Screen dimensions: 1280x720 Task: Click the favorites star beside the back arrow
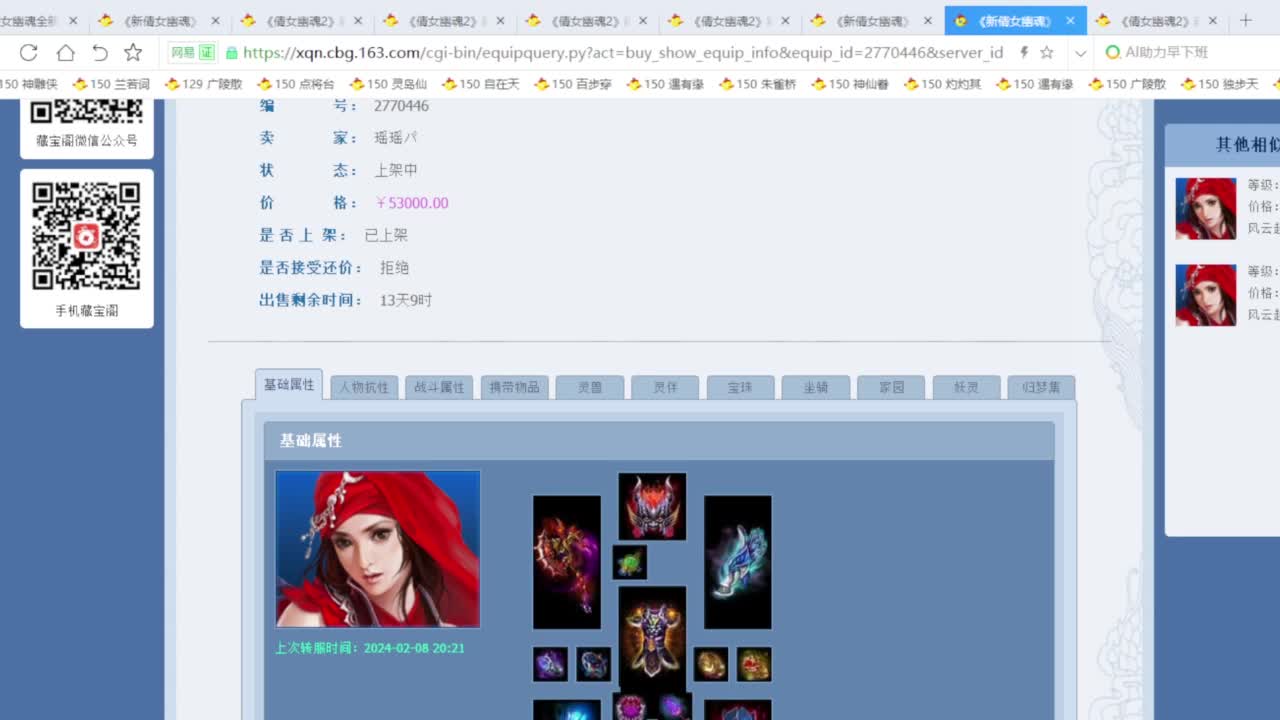pyautogui.click(x=133, y=53)
